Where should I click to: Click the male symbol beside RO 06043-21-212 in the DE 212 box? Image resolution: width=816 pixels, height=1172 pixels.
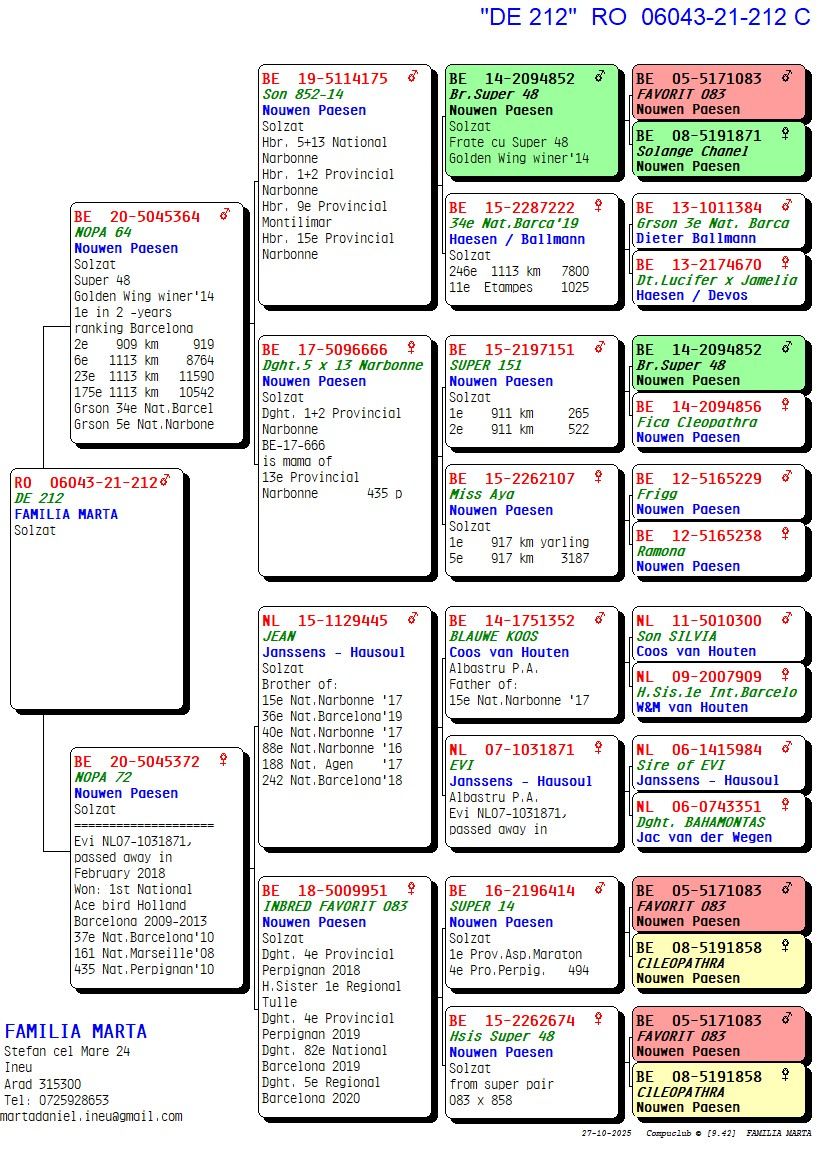click(x=165, y=482)
